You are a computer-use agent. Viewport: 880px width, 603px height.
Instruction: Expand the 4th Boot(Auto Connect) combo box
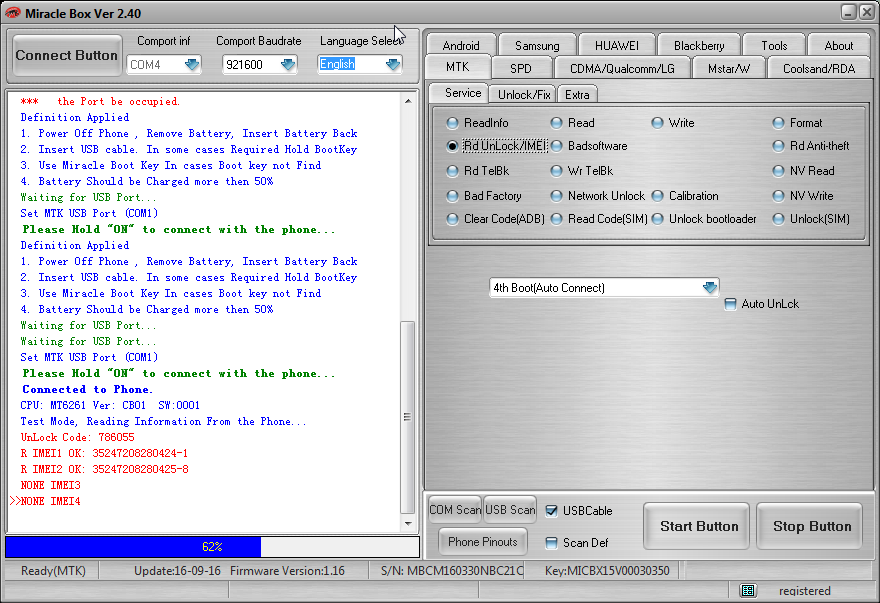[709, 287]
